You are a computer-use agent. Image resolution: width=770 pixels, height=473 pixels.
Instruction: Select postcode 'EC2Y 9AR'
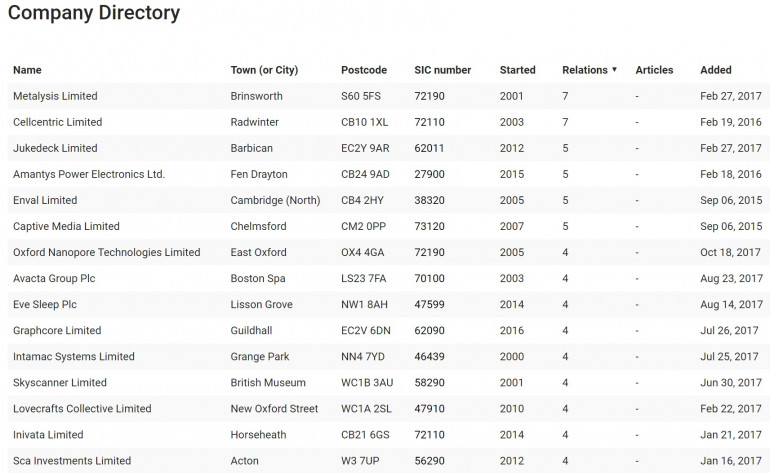[365, 148]
